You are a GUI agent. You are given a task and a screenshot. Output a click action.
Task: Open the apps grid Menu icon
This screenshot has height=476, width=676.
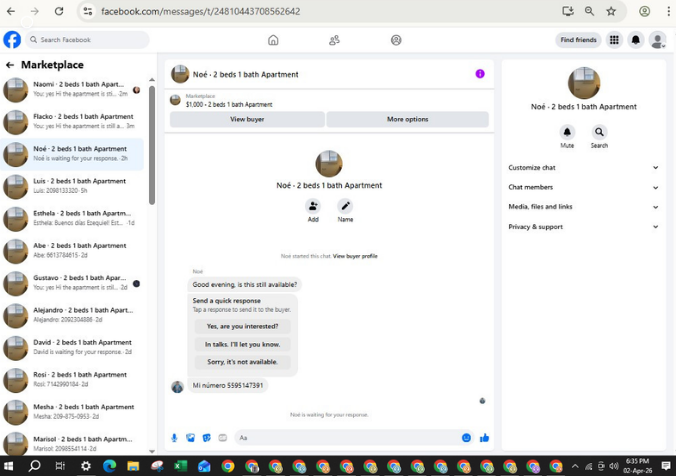coord(614,40)
